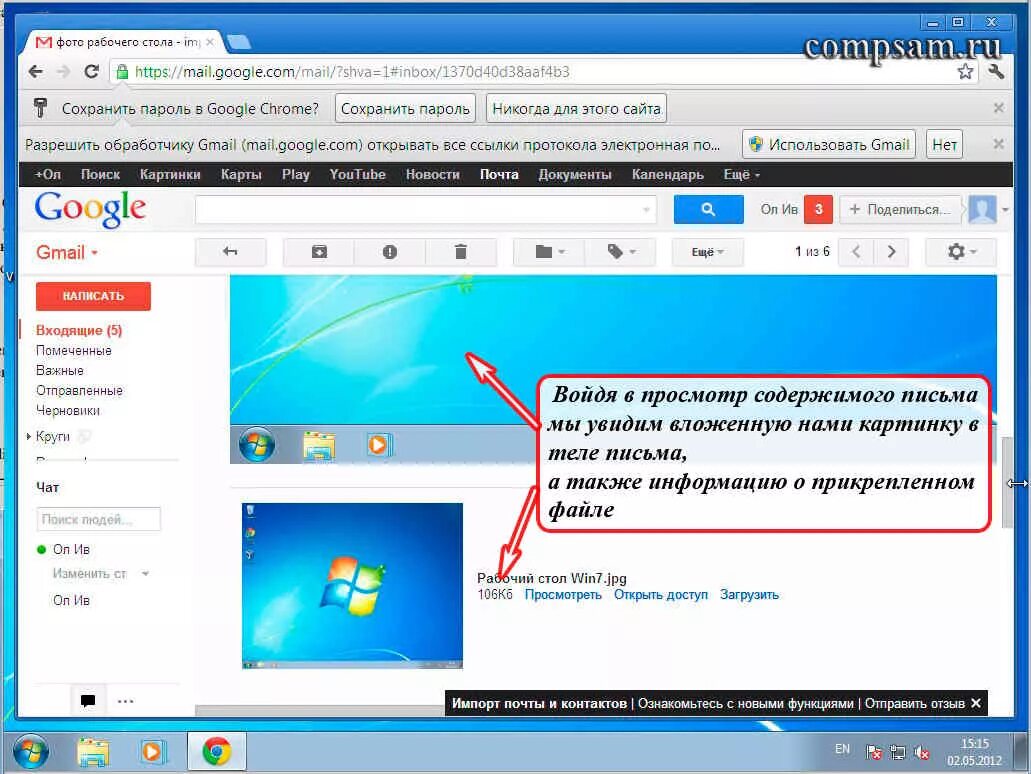The height and width of the screenshot is (774, 1031).
Task: Open the Windows Start menu
Action: coord(31,752)
